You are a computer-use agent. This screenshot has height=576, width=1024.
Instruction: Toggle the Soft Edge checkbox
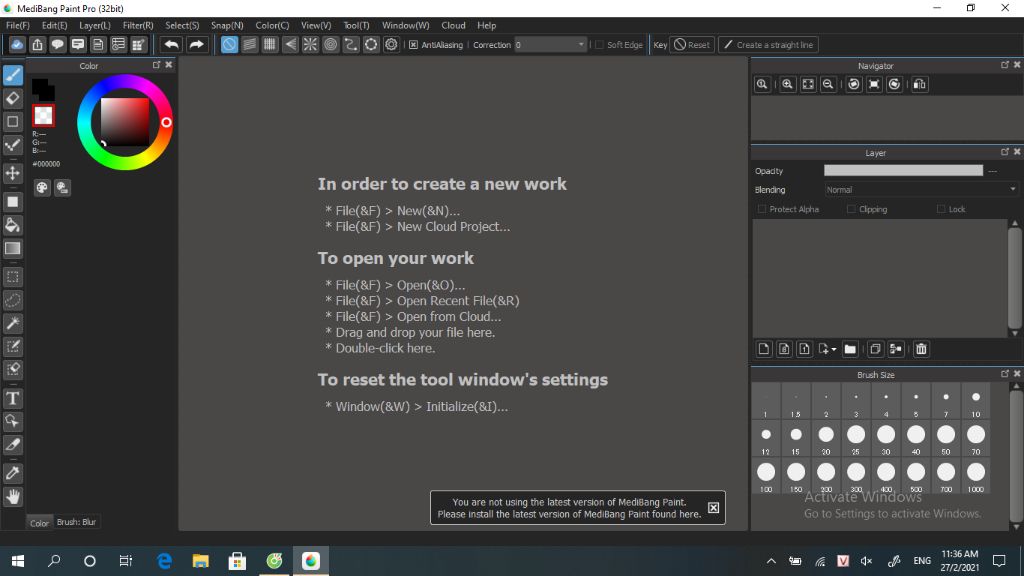point(600,45)
